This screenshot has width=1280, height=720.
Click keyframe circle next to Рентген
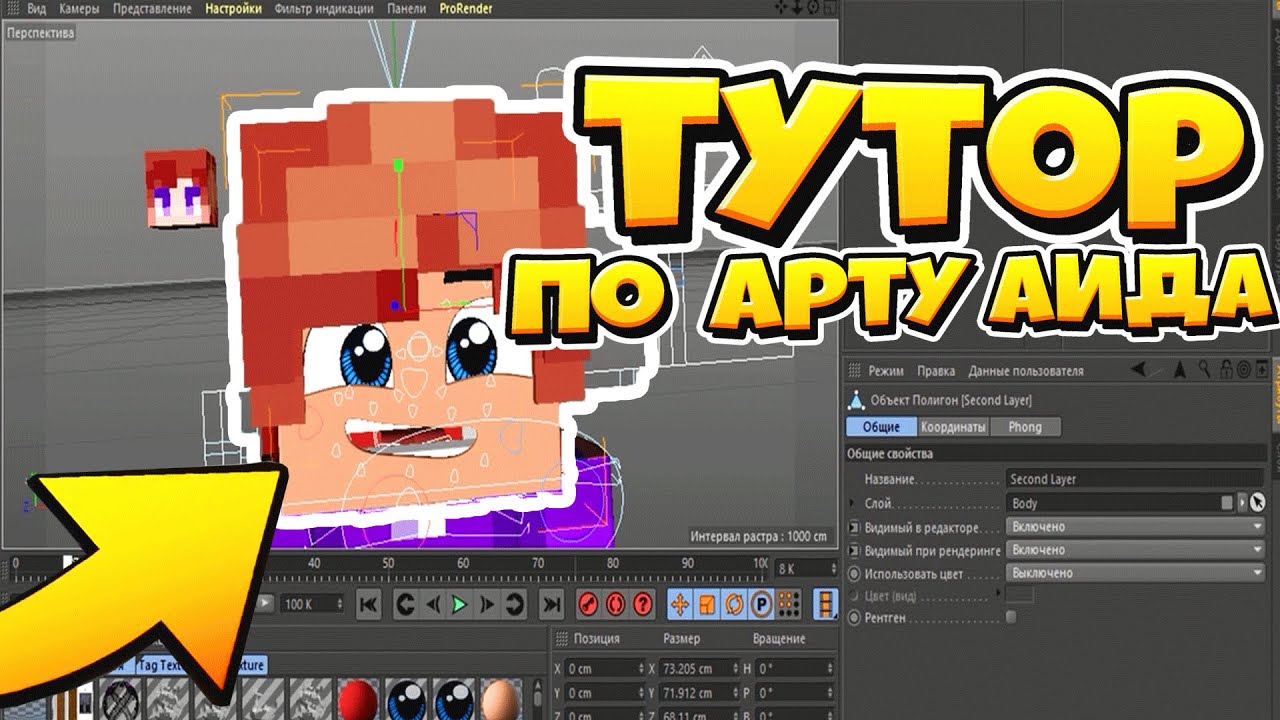point(854,619)
